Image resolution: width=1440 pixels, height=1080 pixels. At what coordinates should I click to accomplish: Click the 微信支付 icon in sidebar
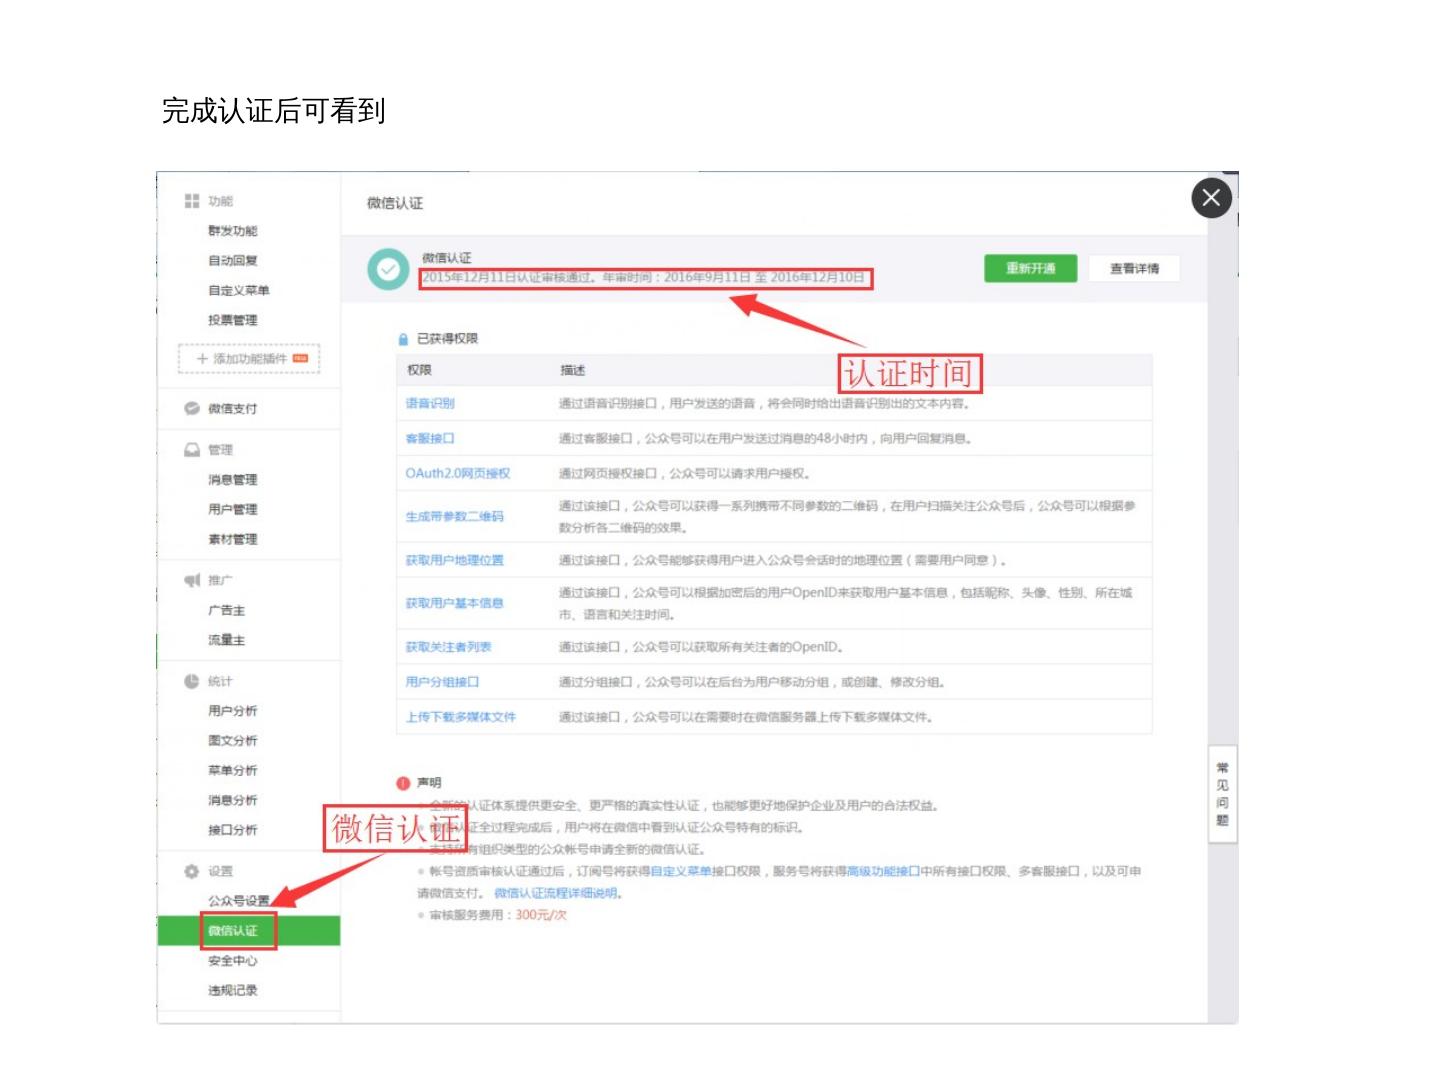click(x=192, y=408)
